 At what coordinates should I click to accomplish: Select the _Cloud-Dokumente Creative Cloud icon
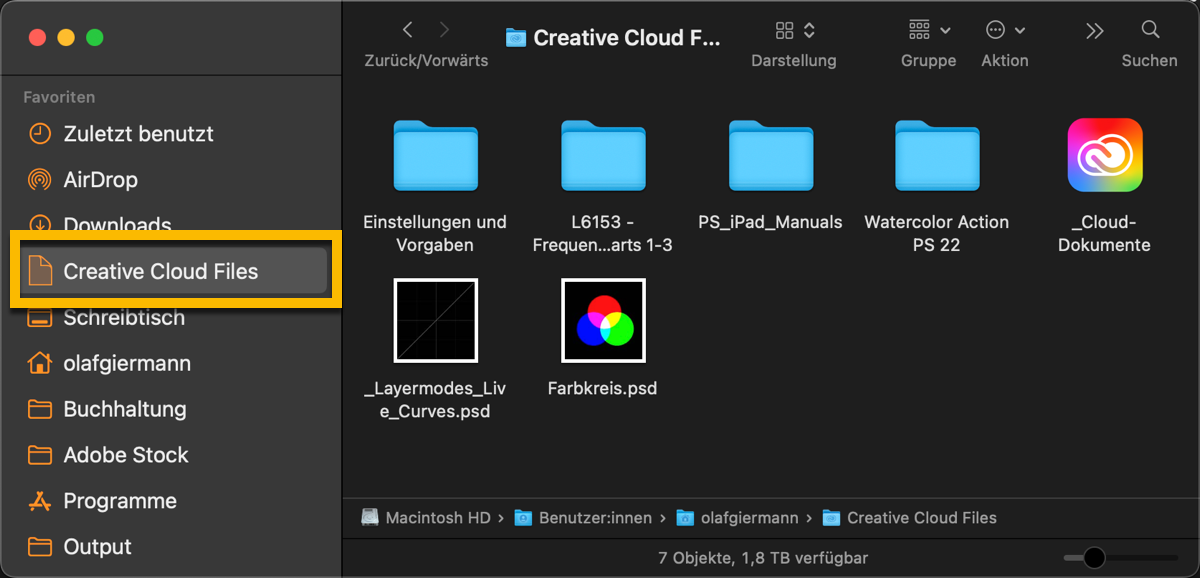[x=1105, y=155]
